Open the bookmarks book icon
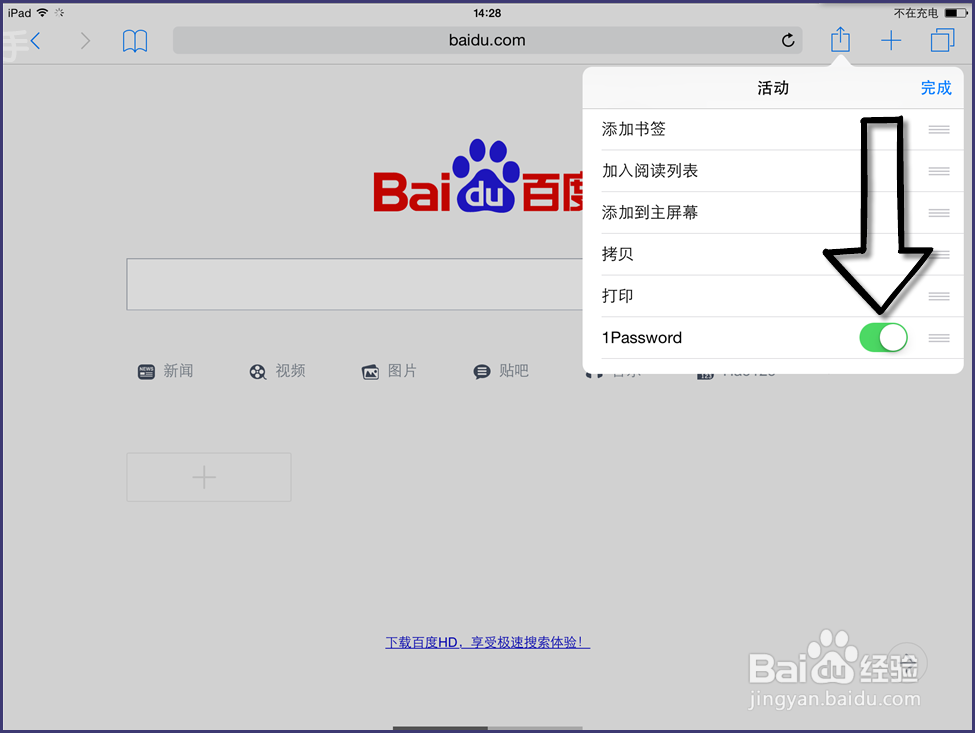Image resolution: width=975 pixels, height=733 pixels. coord(134,41)
